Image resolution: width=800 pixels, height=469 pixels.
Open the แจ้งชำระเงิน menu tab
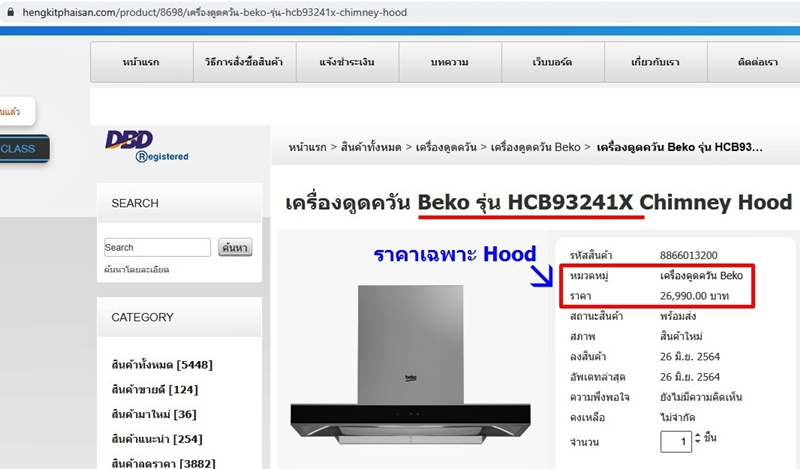pos(347,62)
